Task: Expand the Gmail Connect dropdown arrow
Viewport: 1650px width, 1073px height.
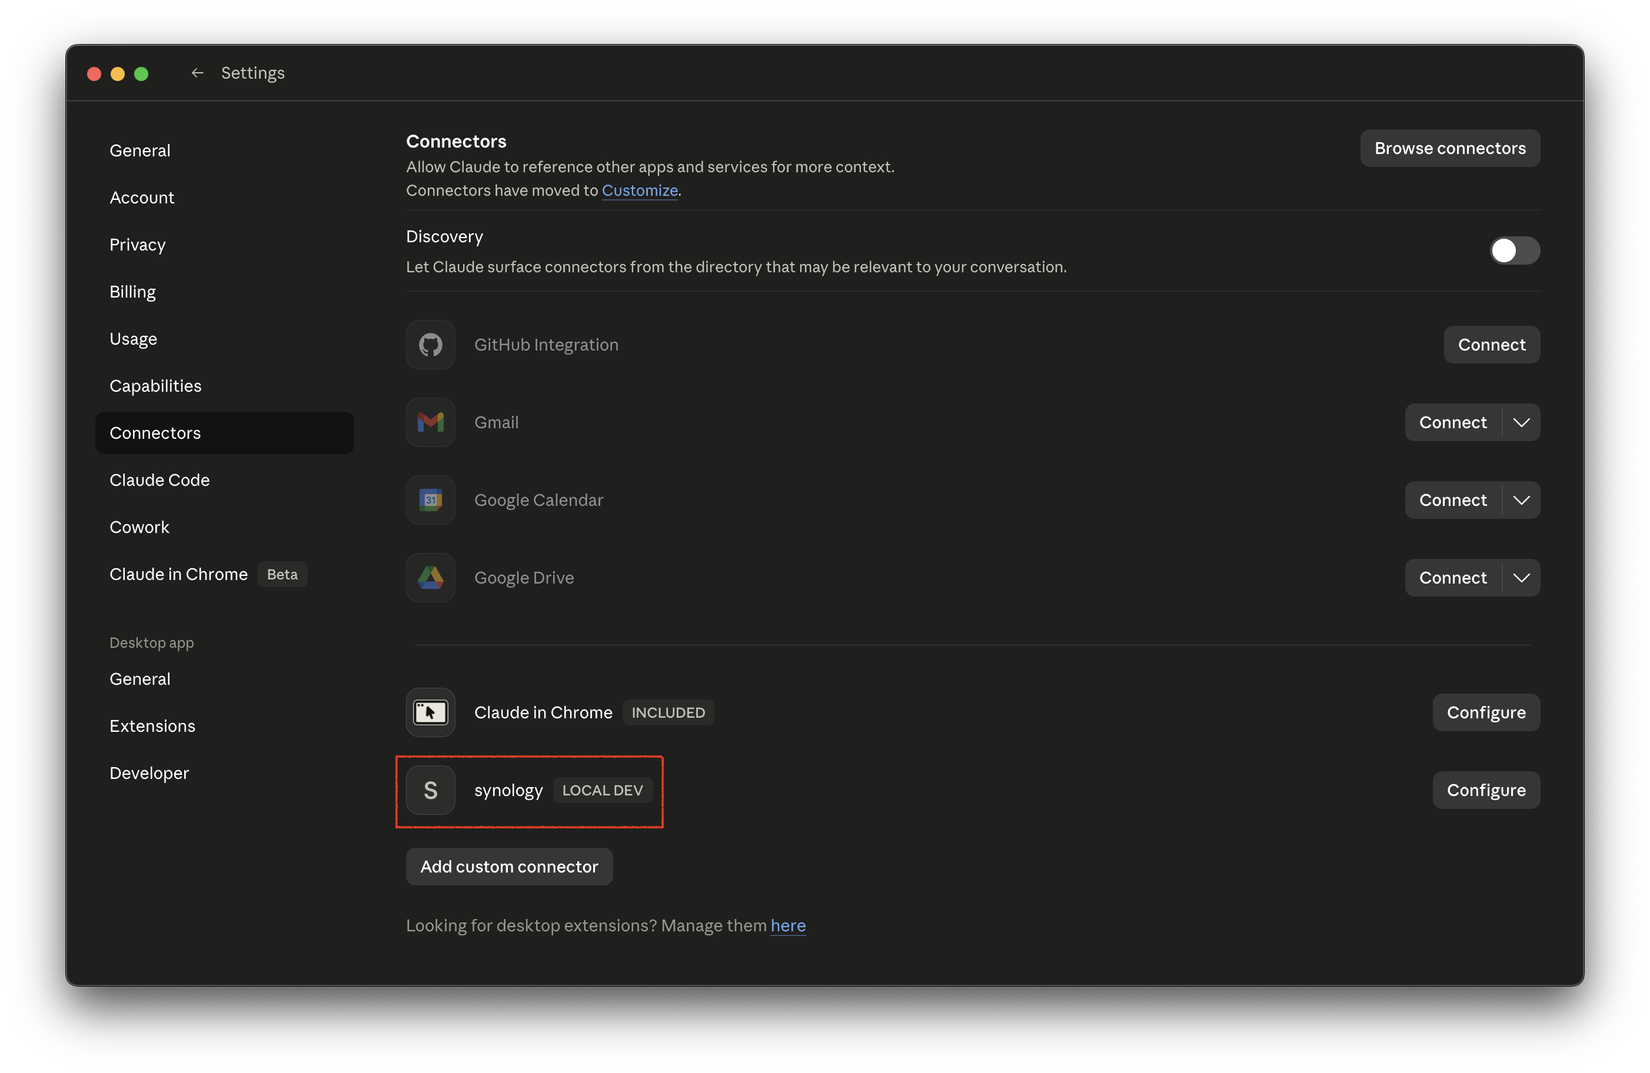Action: [1521, 422]
